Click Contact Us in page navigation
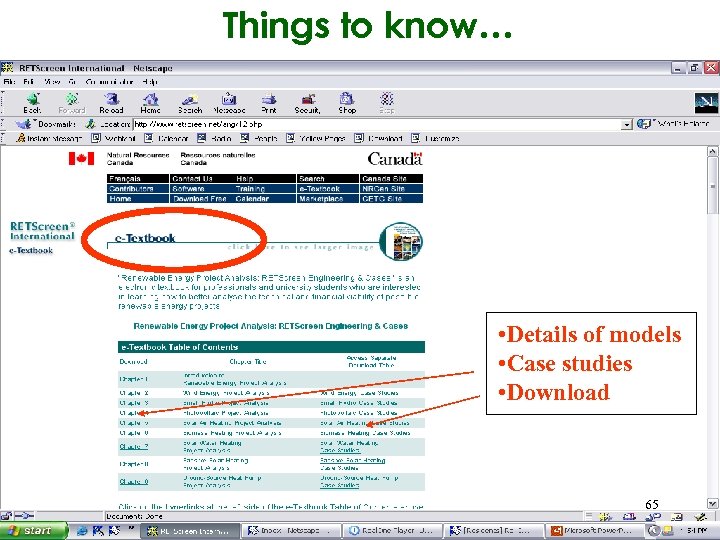Screen dimensions: 720x540 tap(192, 179)
